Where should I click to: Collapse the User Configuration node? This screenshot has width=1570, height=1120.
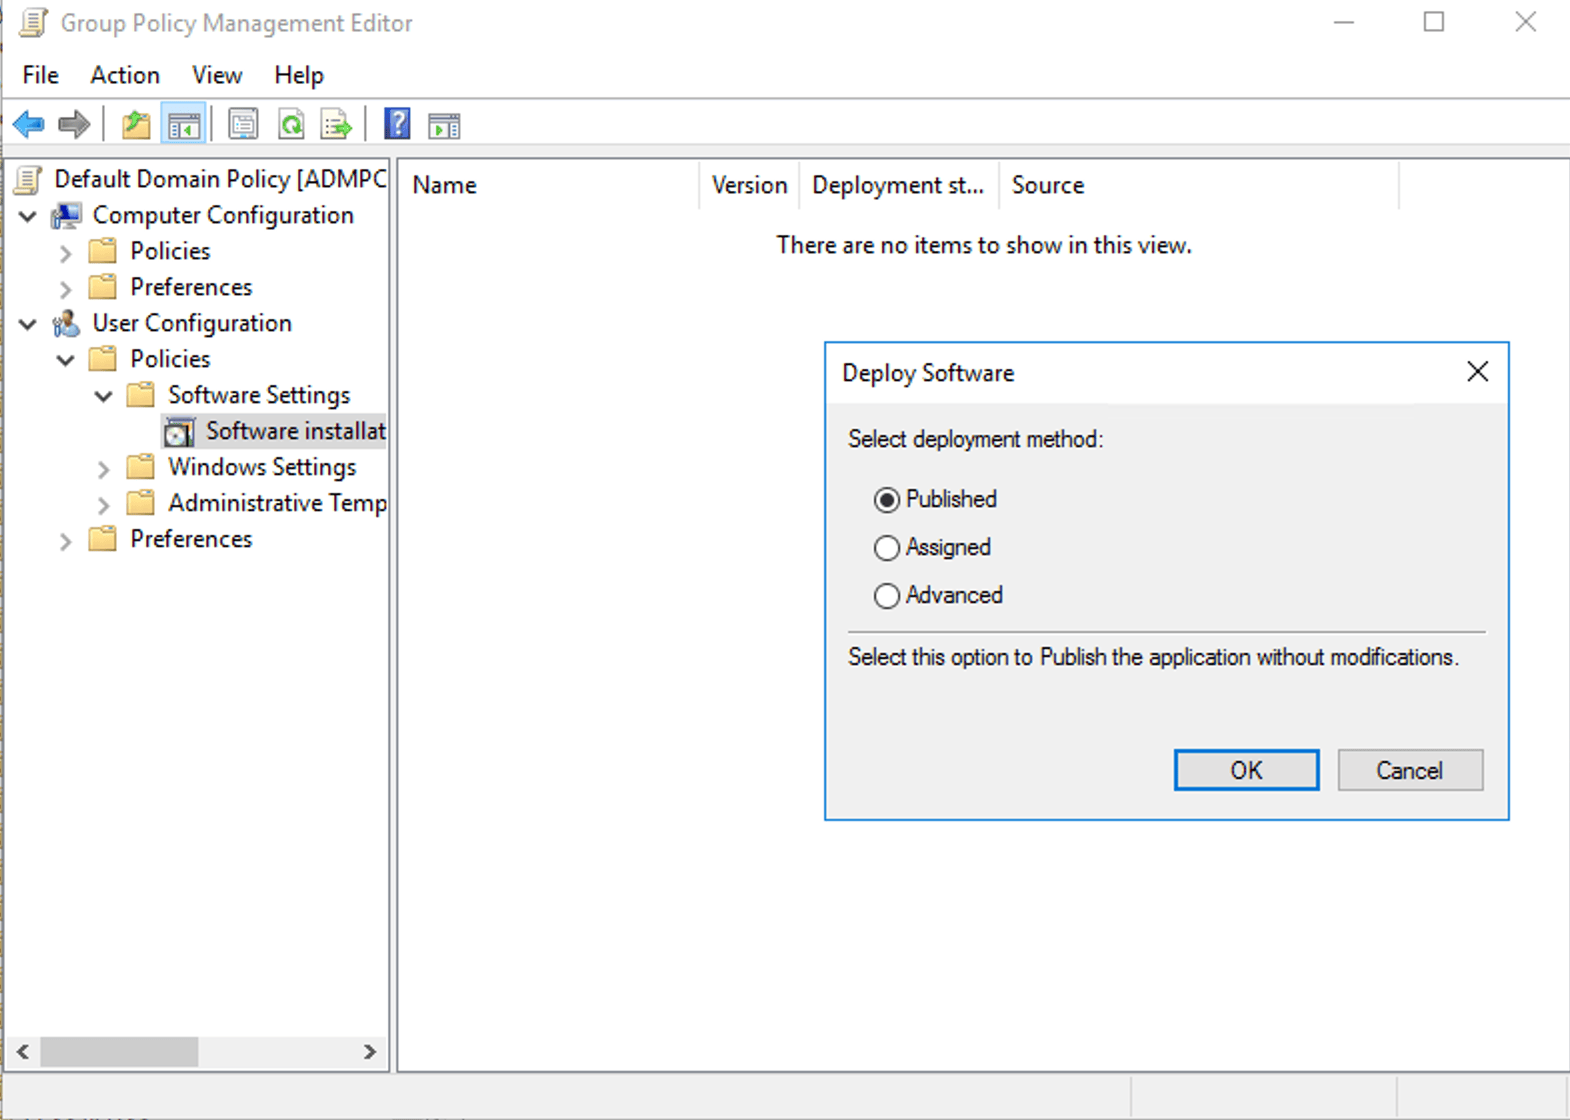[x=28, y=324]
